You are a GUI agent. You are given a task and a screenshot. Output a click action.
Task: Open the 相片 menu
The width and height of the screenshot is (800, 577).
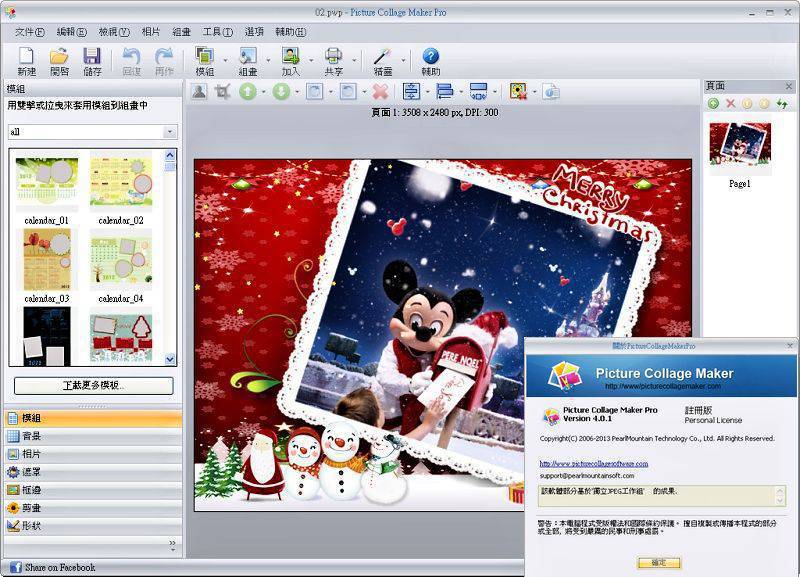(x=151, y=32)
